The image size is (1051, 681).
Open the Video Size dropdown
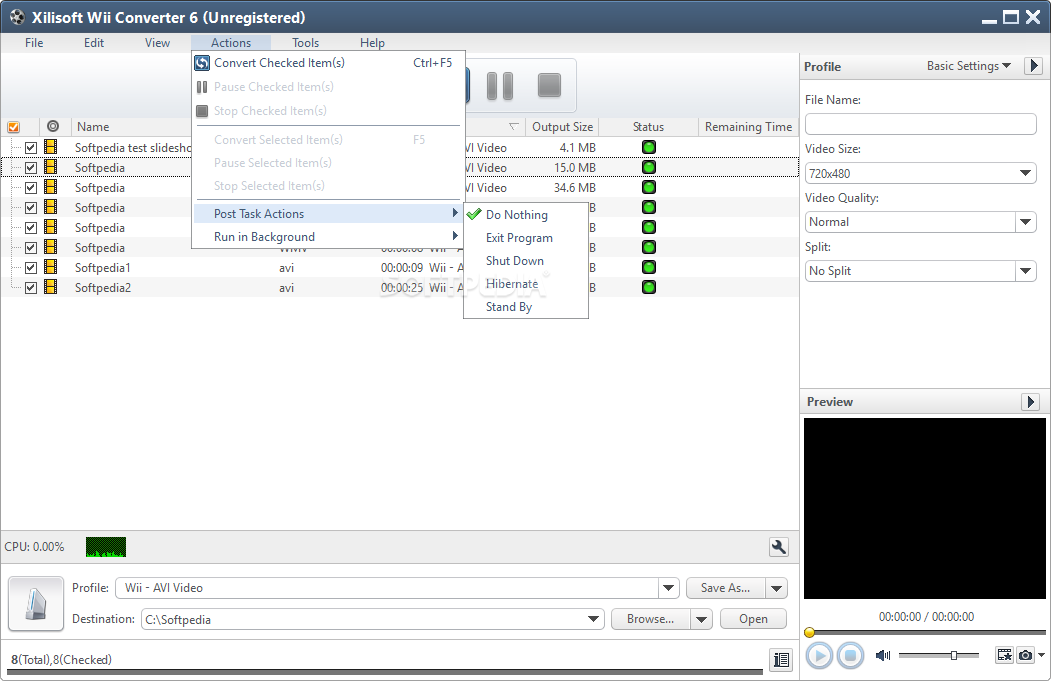(1025, 173)
